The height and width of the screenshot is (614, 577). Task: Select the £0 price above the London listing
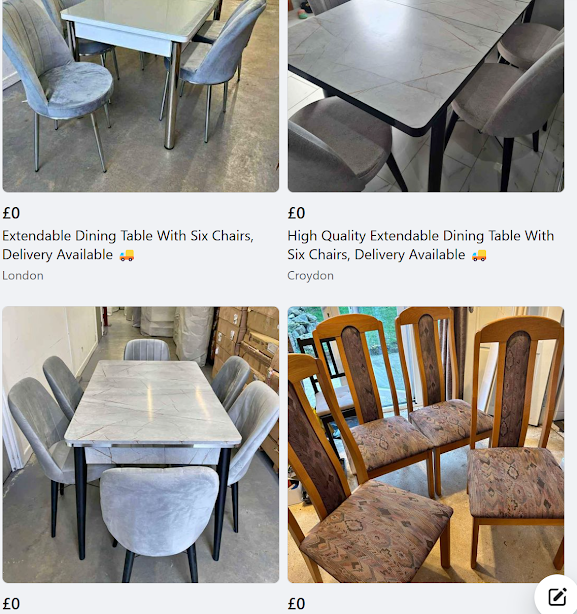tap(11, 213)
